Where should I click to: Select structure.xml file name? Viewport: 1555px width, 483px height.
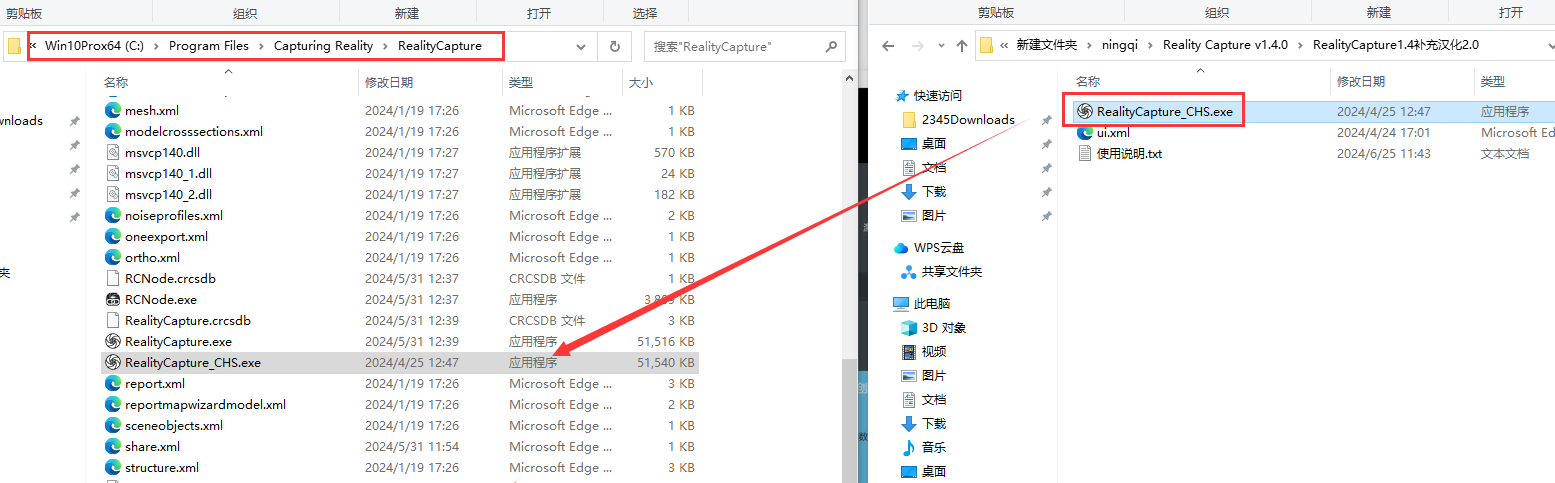coord(162,467)
